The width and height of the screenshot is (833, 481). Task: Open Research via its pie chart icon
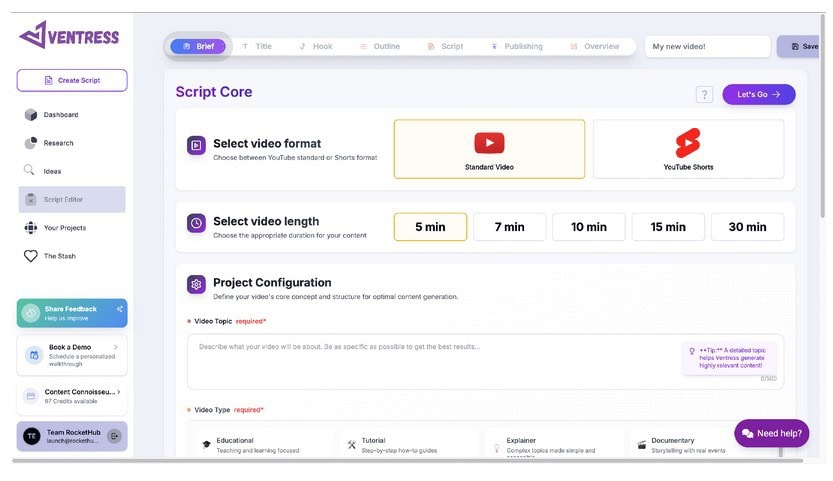pyautogui.click(x=30, y=143)
